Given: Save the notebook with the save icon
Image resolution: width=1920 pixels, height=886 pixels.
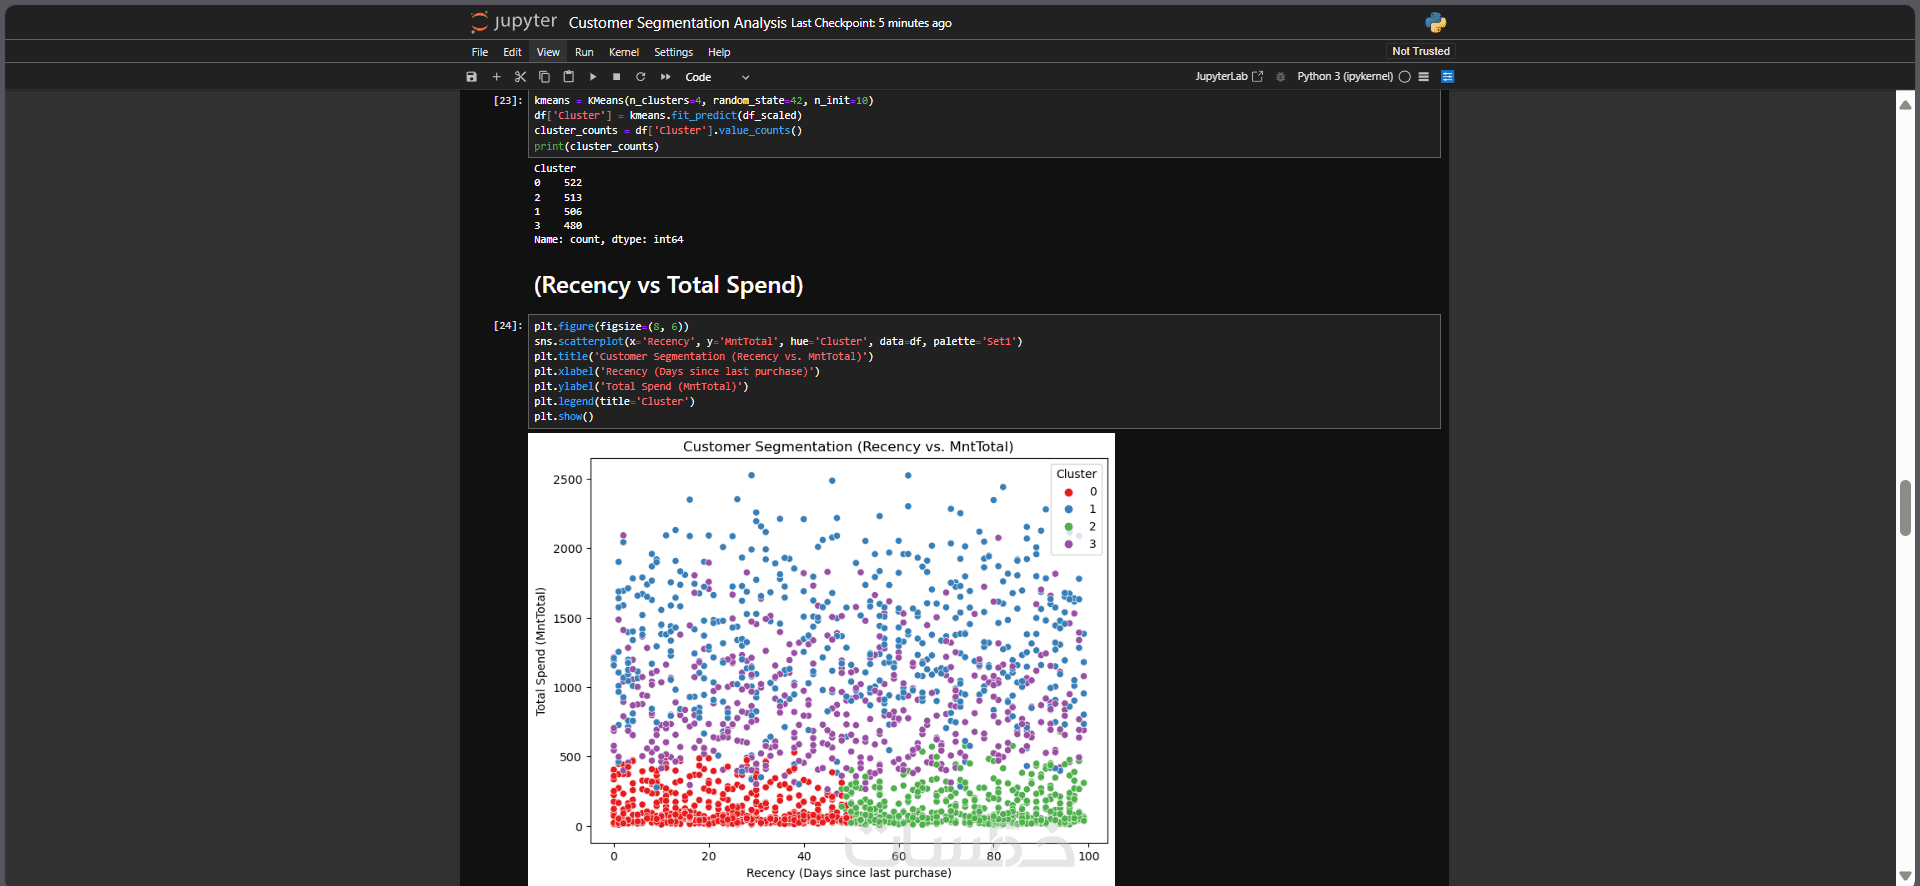Looking at the screenshot, I should 472,77.
